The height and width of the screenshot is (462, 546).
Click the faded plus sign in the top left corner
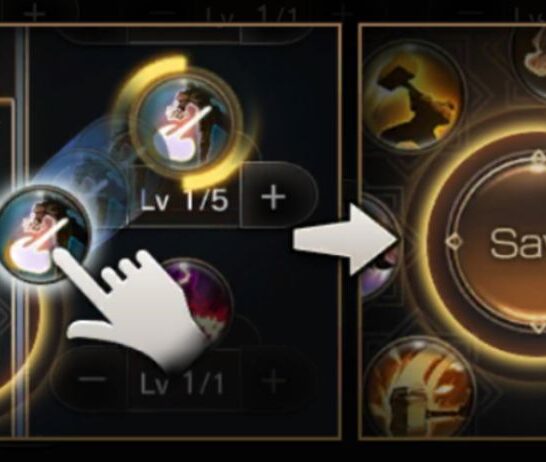(35, 13)
